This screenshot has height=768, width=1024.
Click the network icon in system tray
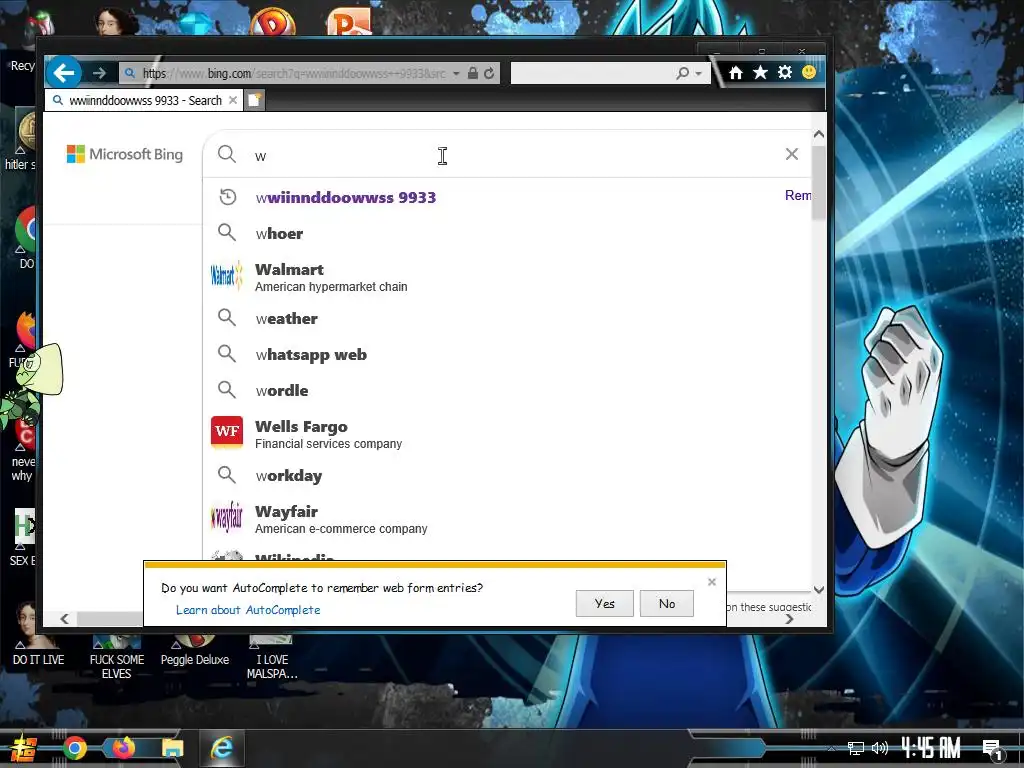(x=856, y=748)
